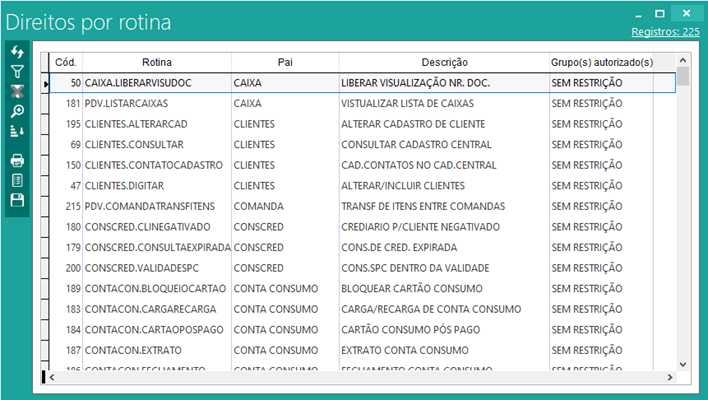
Task: Click the Pai column header
Action: (x=283, y=62)
